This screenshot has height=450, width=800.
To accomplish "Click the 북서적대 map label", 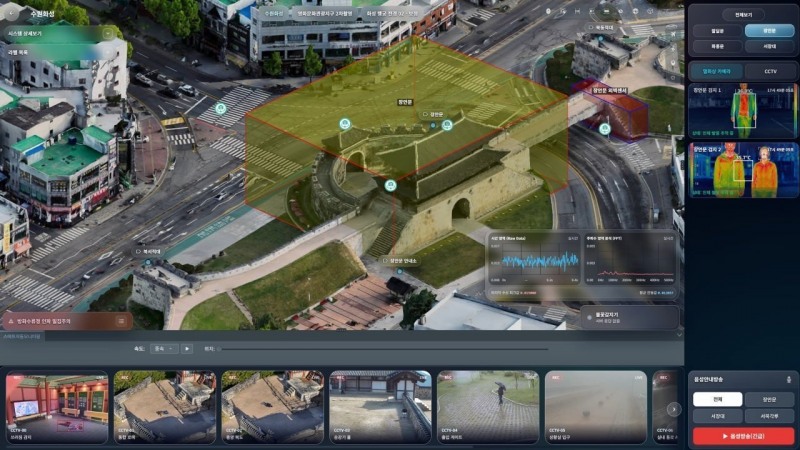I will point(149,252).
